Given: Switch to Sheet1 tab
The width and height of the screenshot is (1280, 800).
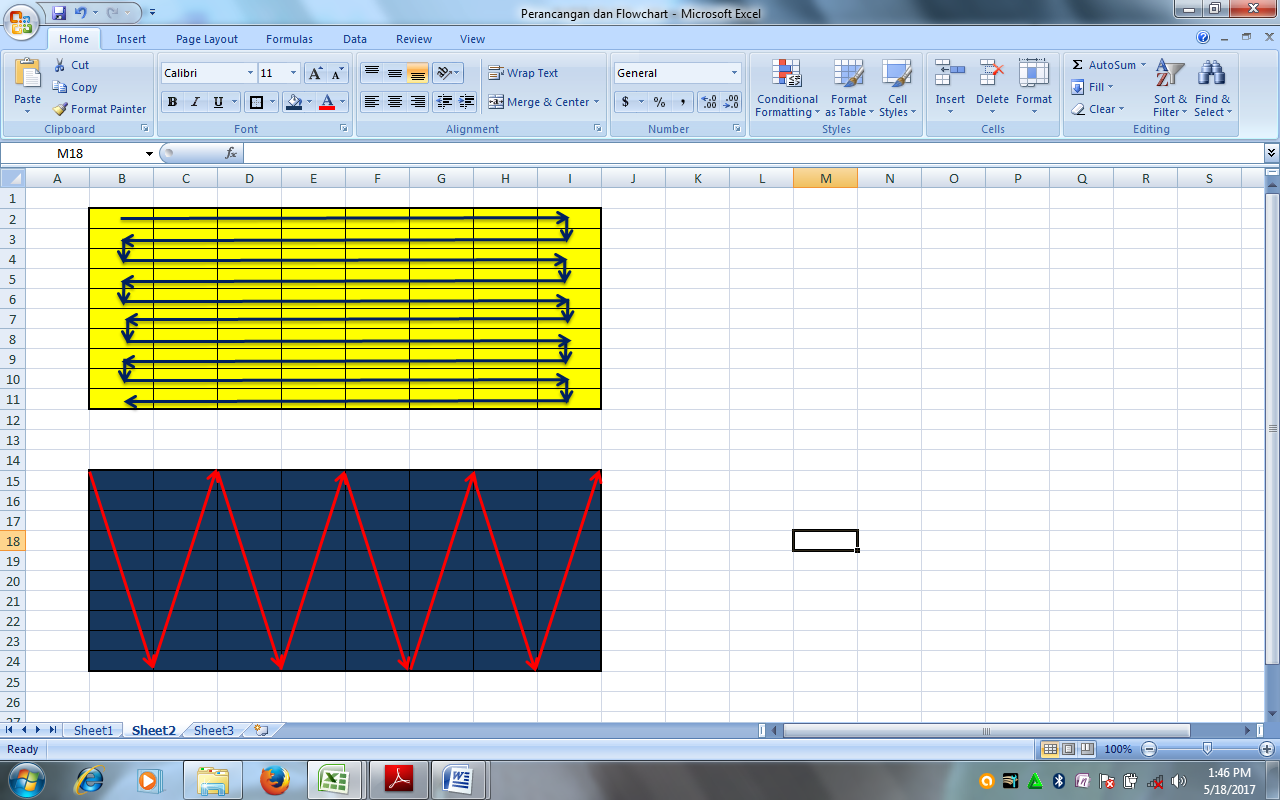Looking at the screenshot, I should (93, 731).
